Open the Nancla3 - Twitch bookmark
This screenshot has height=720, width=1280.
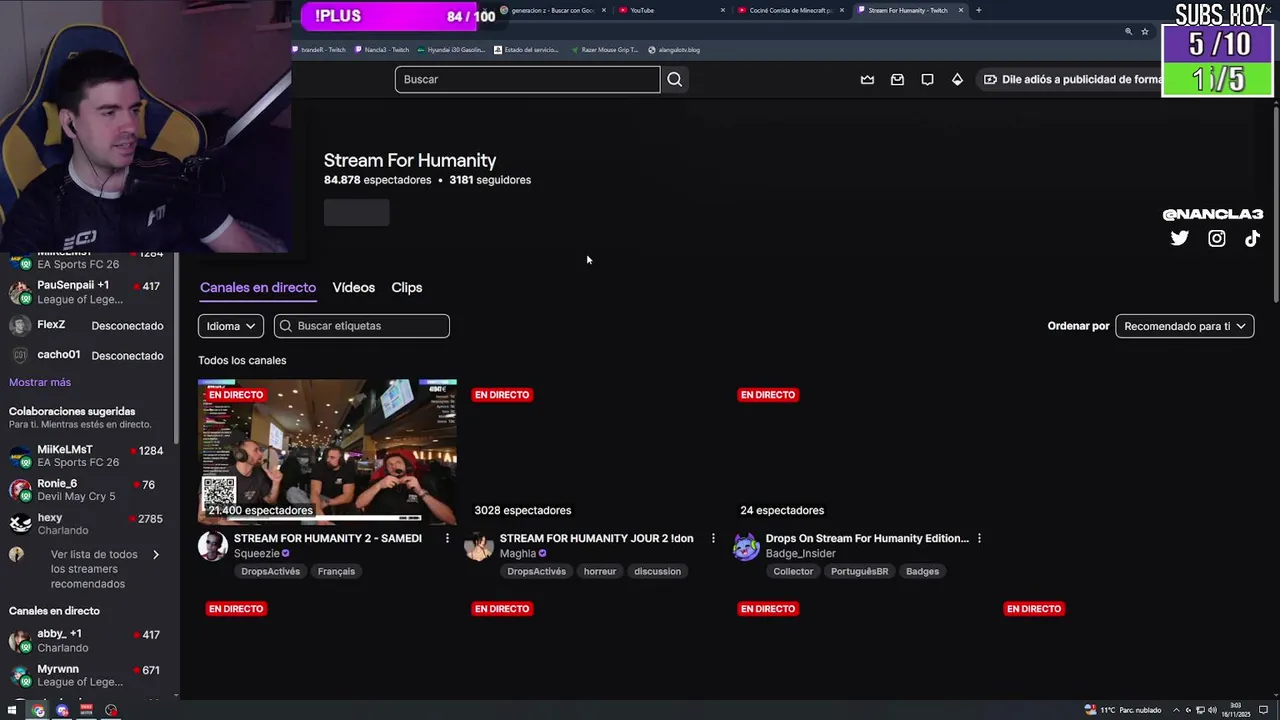pyautogui.click(x=381, y=49)
